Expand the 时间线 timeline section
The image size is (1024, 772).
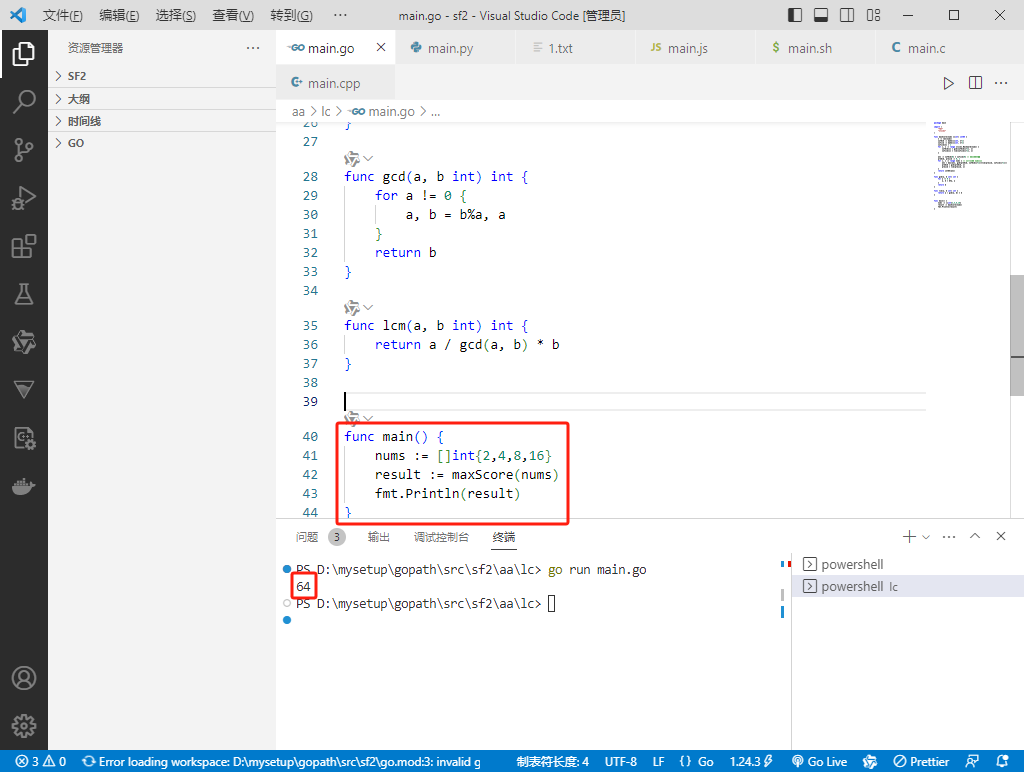pos(162,121)
